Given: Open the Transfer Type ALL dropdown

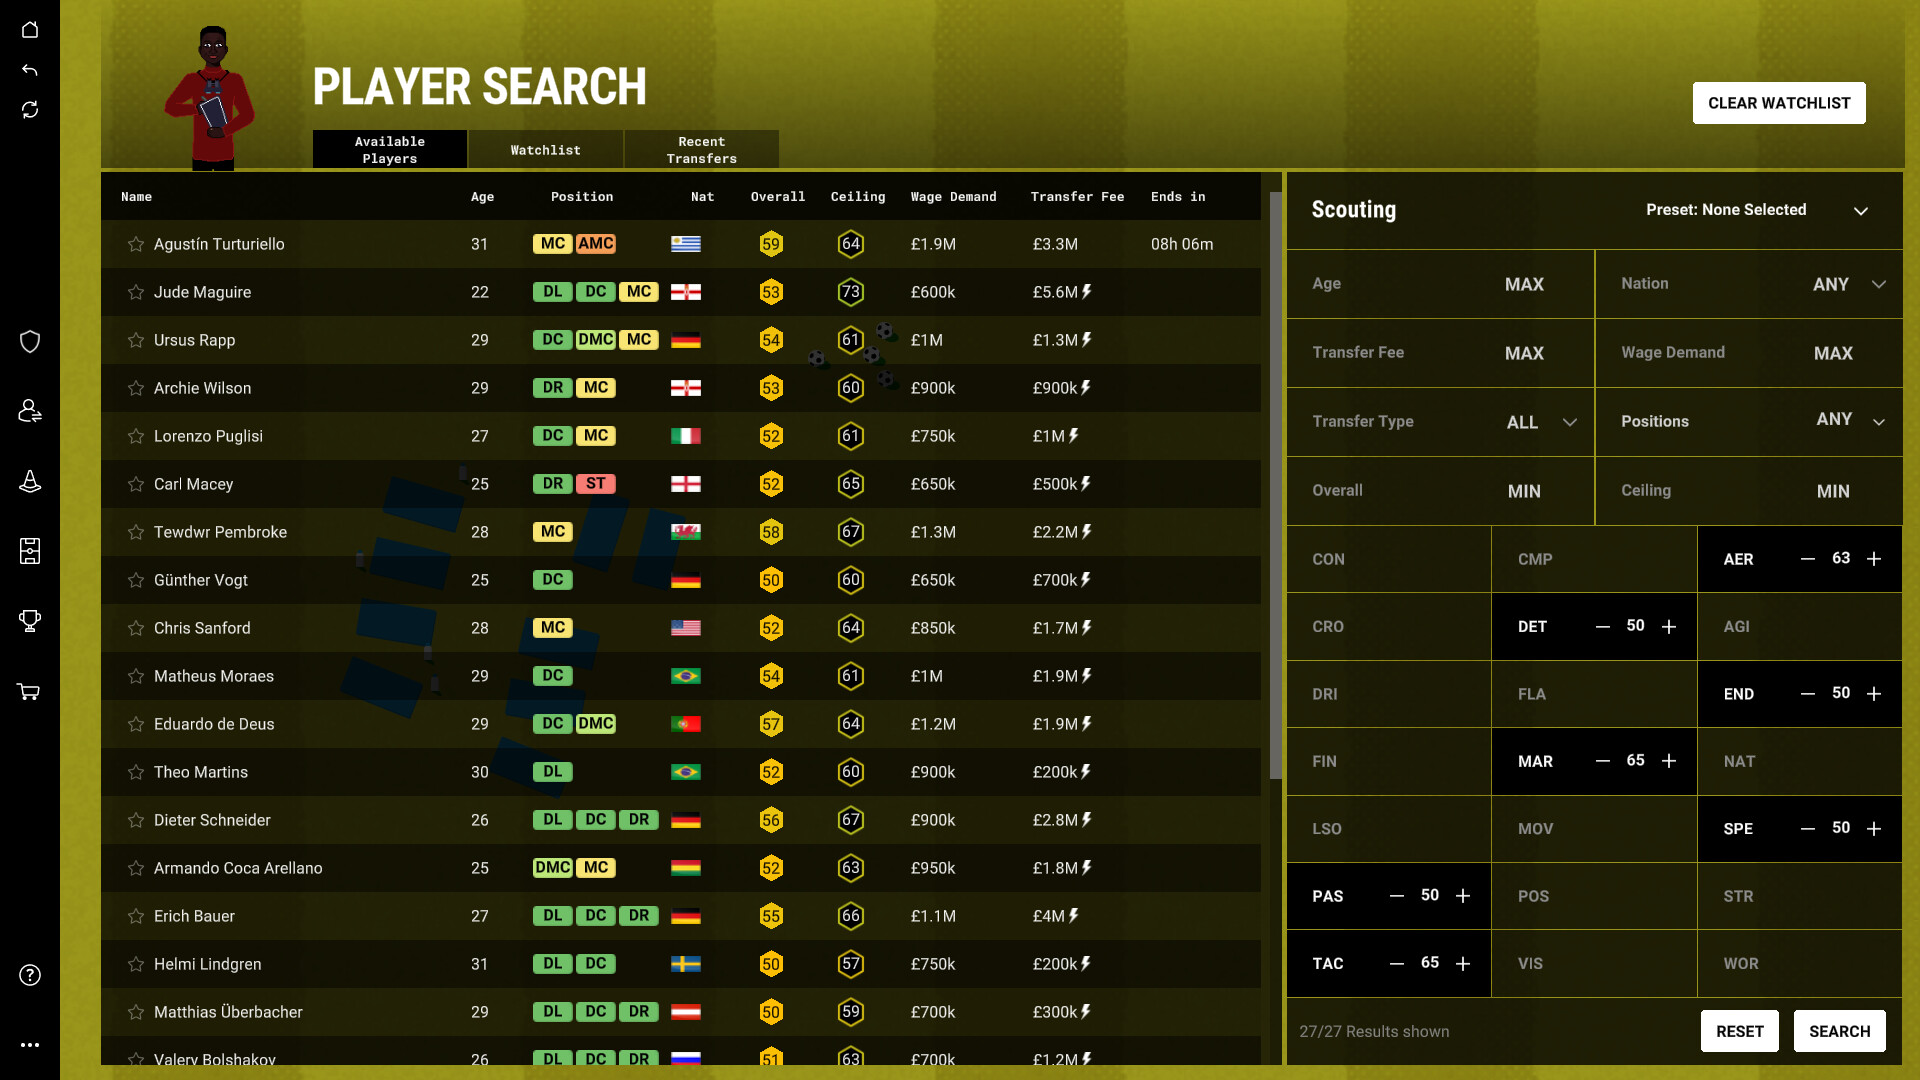Looking at the screenshot, I should [1538, 421].
